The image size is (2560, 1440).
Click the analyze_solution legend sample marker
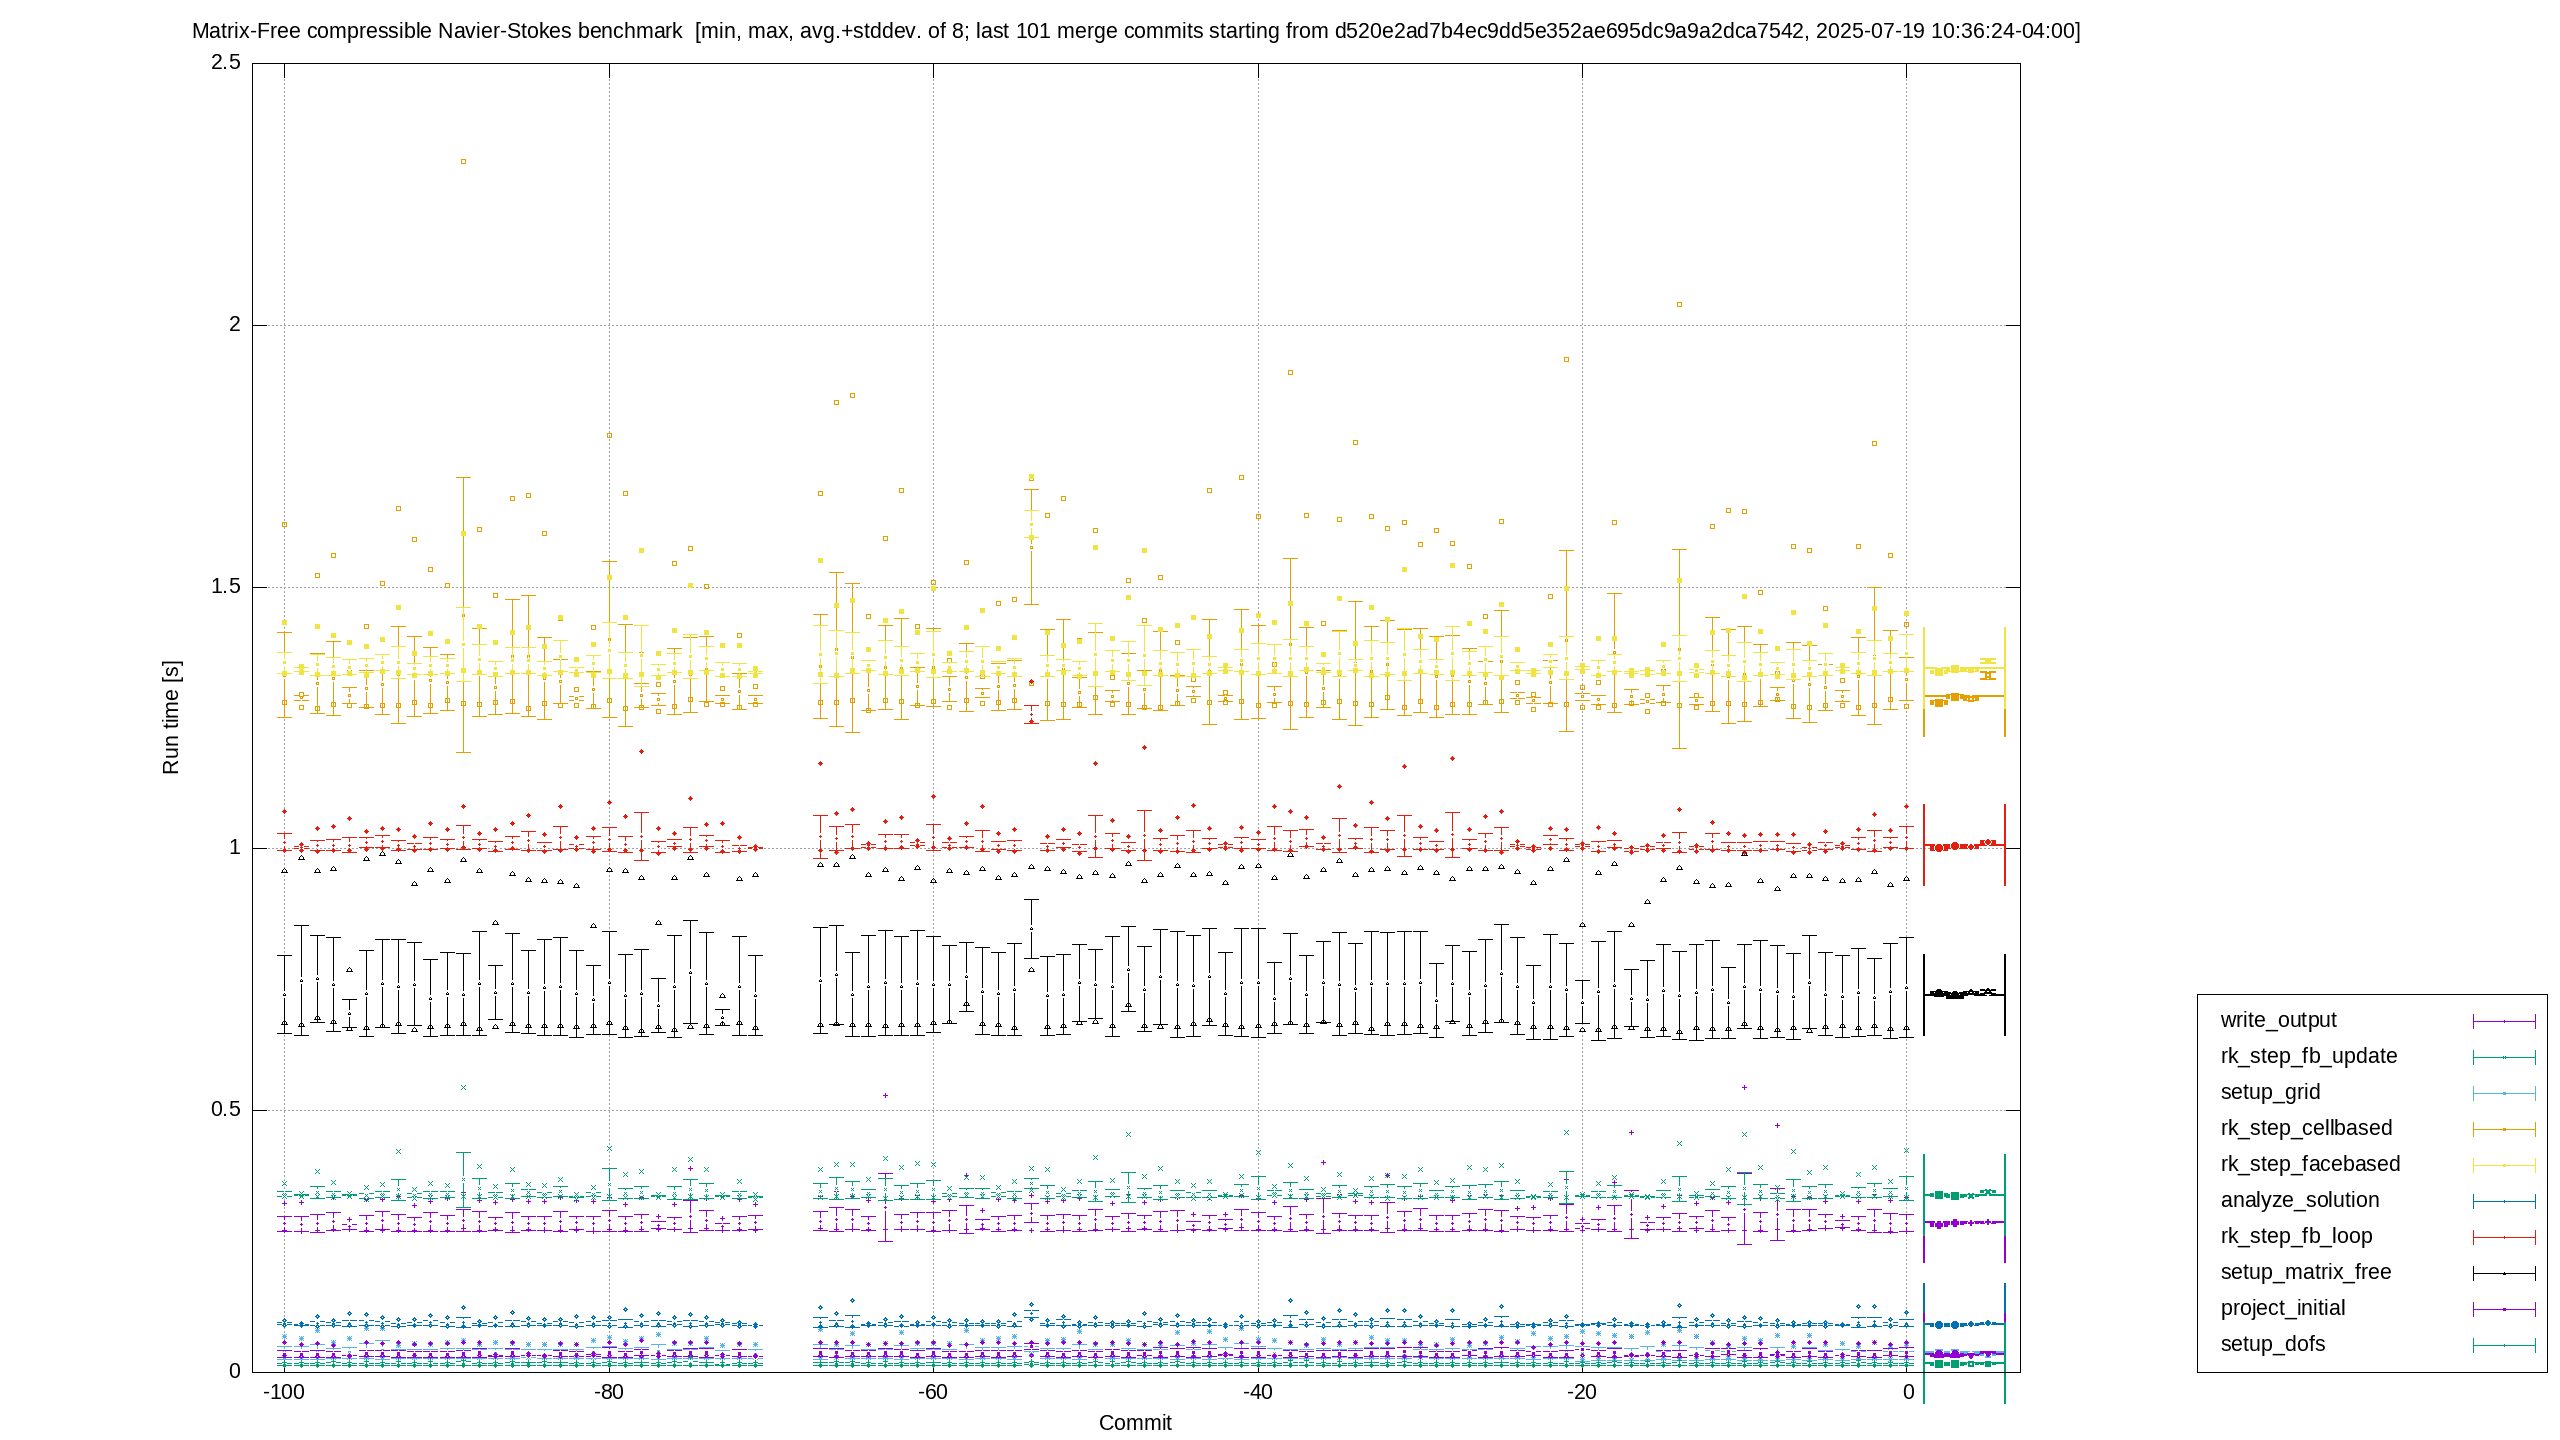tap(2504, 1201)
